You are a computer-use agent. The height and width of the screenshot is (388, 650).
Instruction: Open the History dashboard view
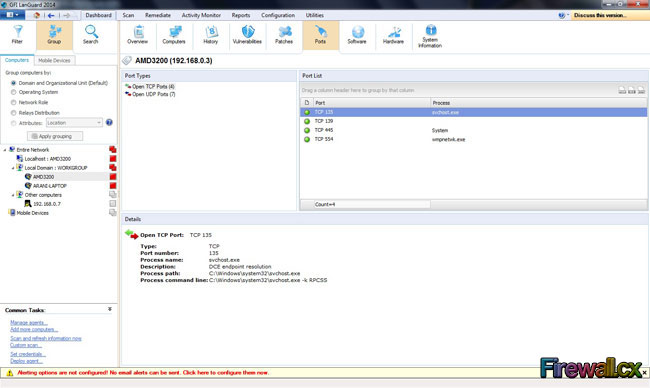point(211,35)
